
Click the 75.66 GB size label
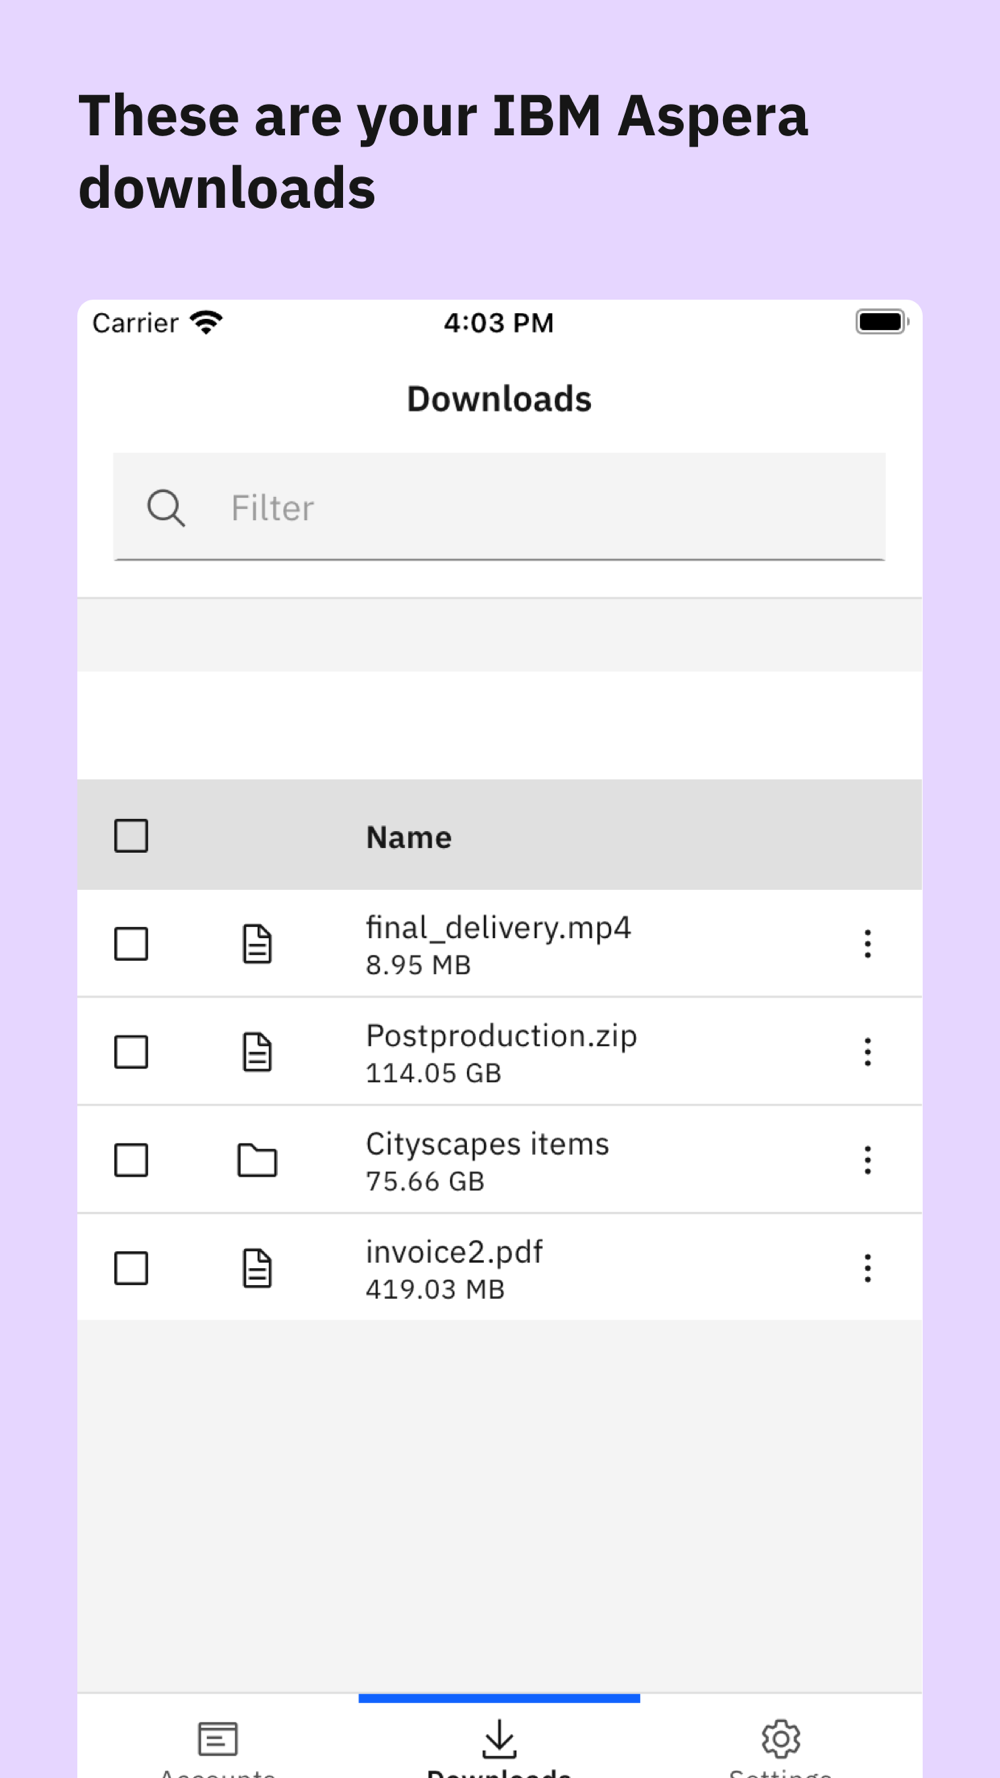tap(425, 1181)
